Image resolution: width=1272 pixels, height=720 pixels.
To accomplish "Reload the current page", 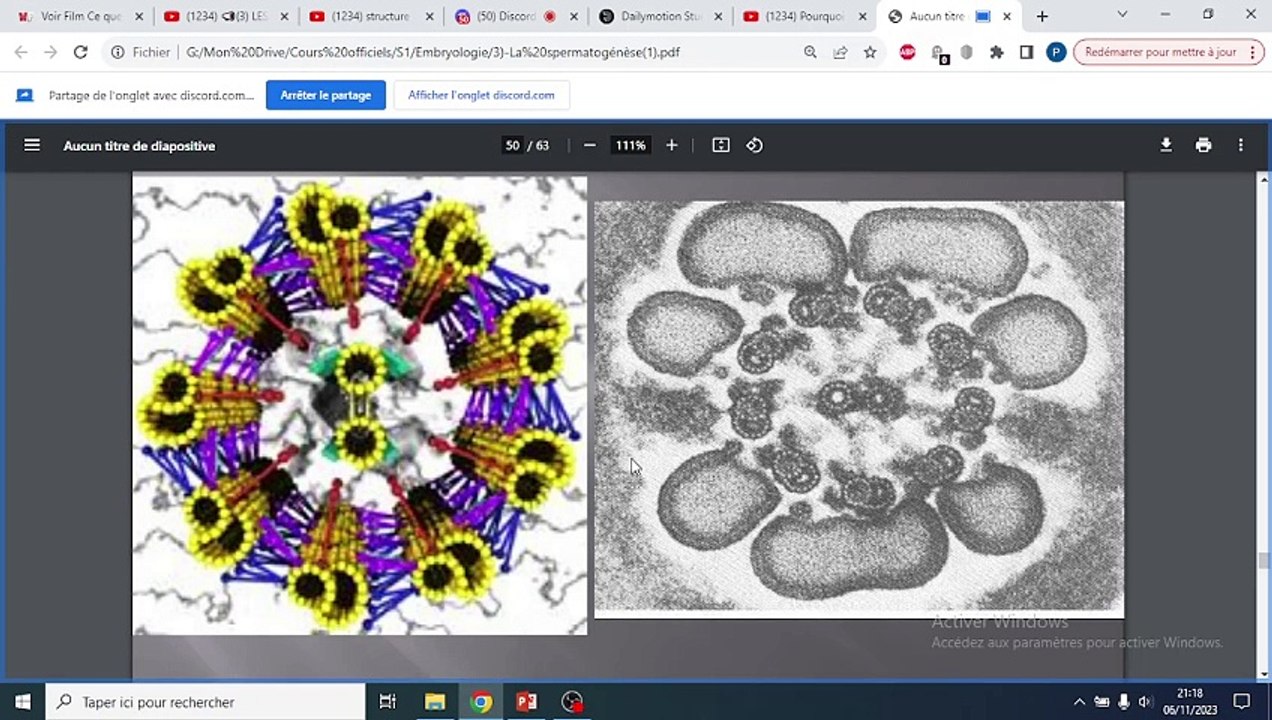I will coord(81,52).
